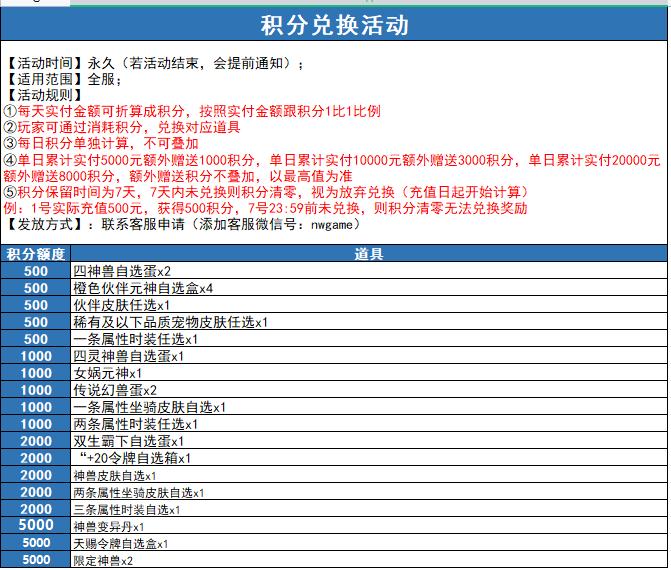Click rule ④ about 单日累计实付5000元

tap(332, 168)
